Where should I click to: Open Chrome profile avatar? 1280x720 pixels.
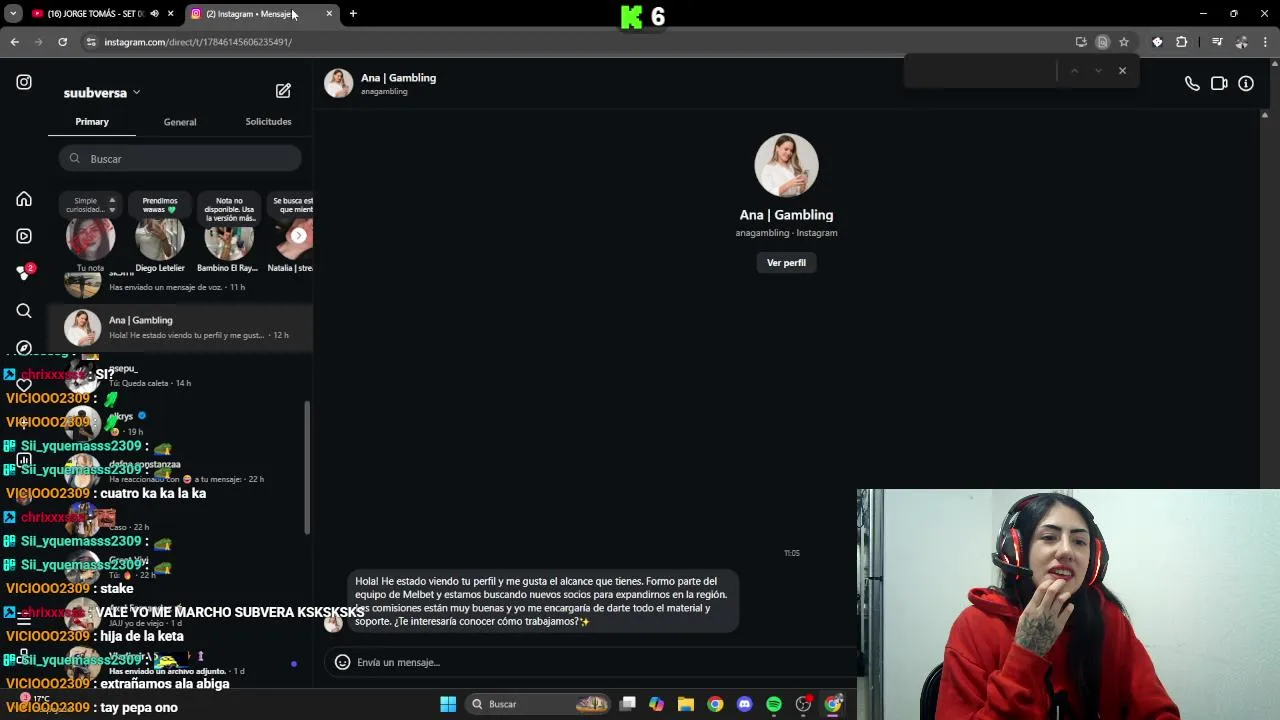point(1241,42)
